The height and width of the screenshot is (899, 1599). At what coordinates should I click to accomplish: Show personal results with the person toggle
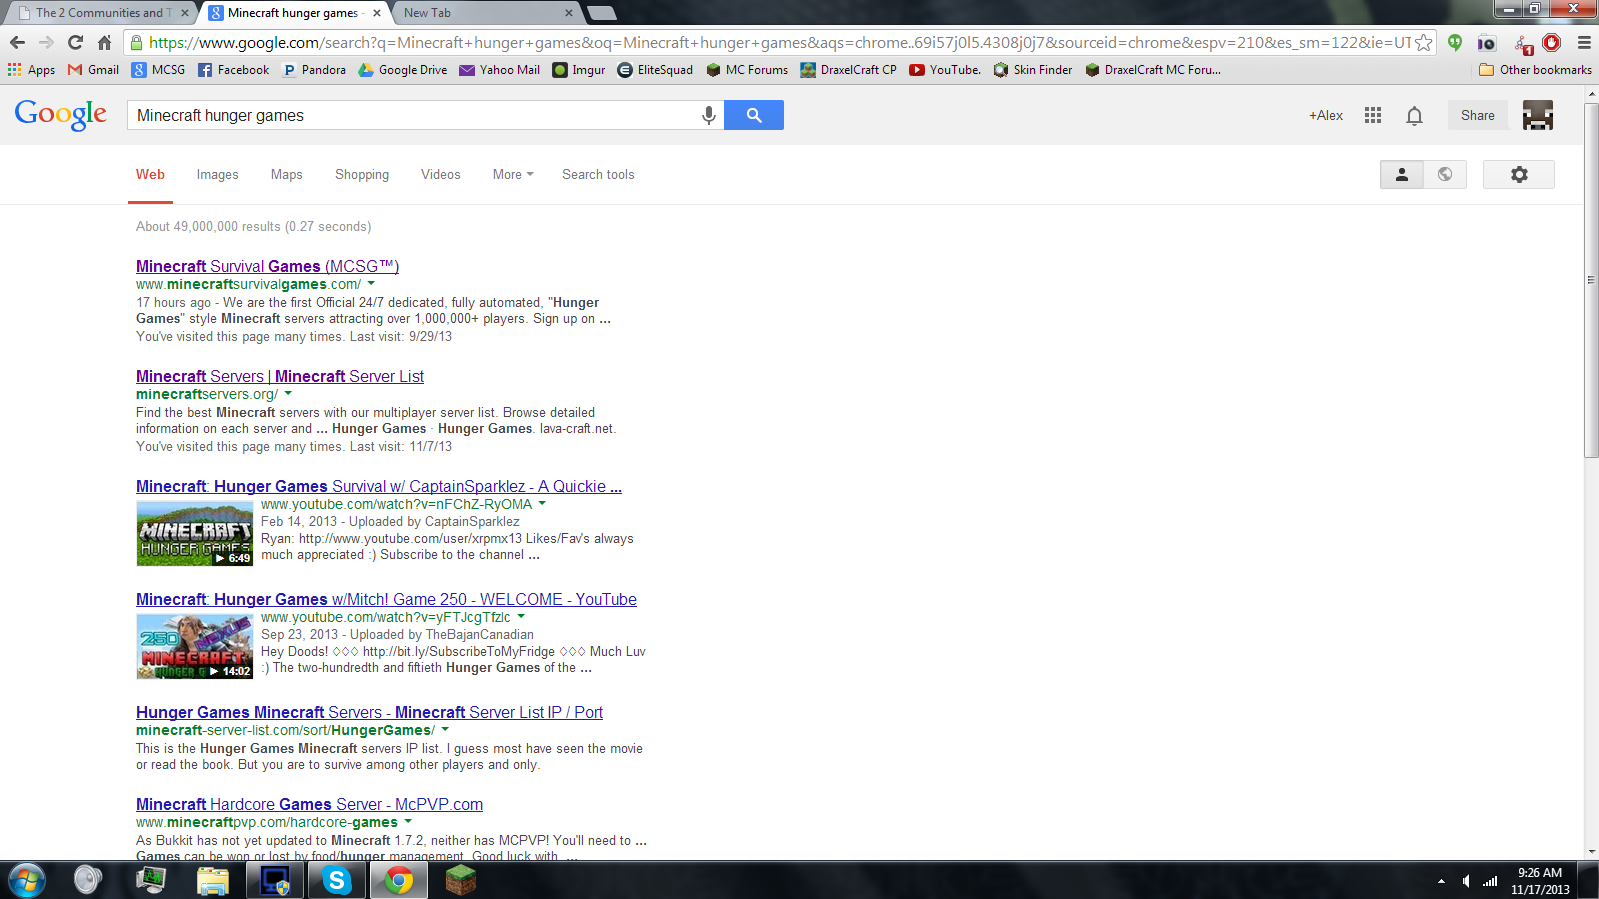coord(1402,174)
